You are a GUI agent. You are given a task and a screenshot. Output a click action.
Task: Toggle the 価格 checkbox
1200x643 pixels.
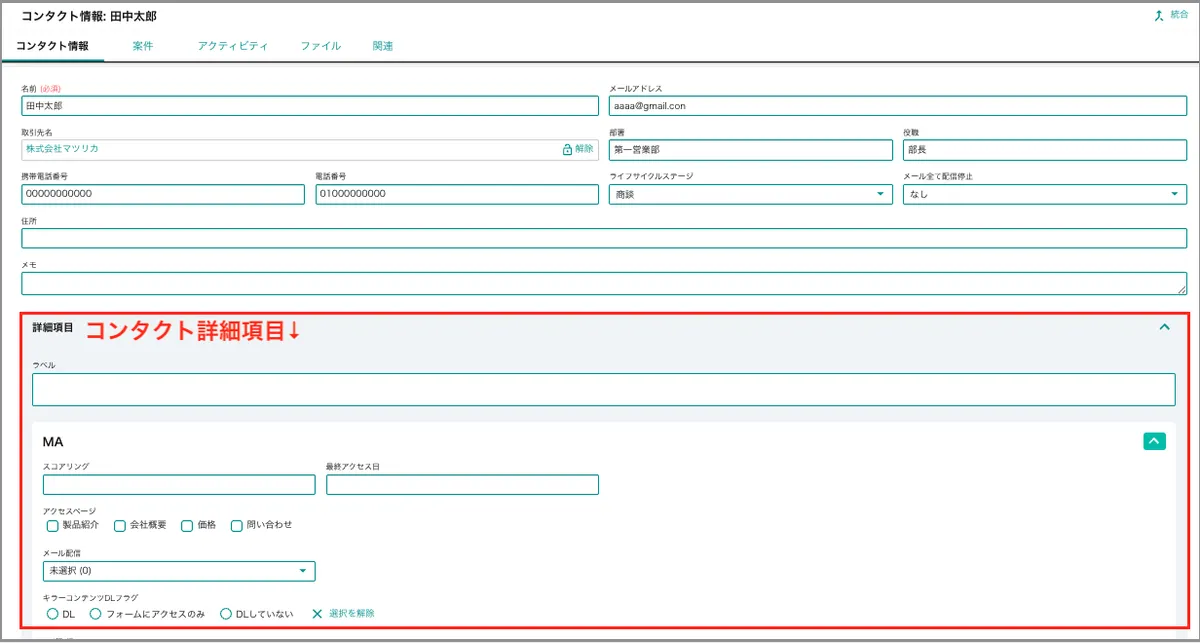coord(187,525)
